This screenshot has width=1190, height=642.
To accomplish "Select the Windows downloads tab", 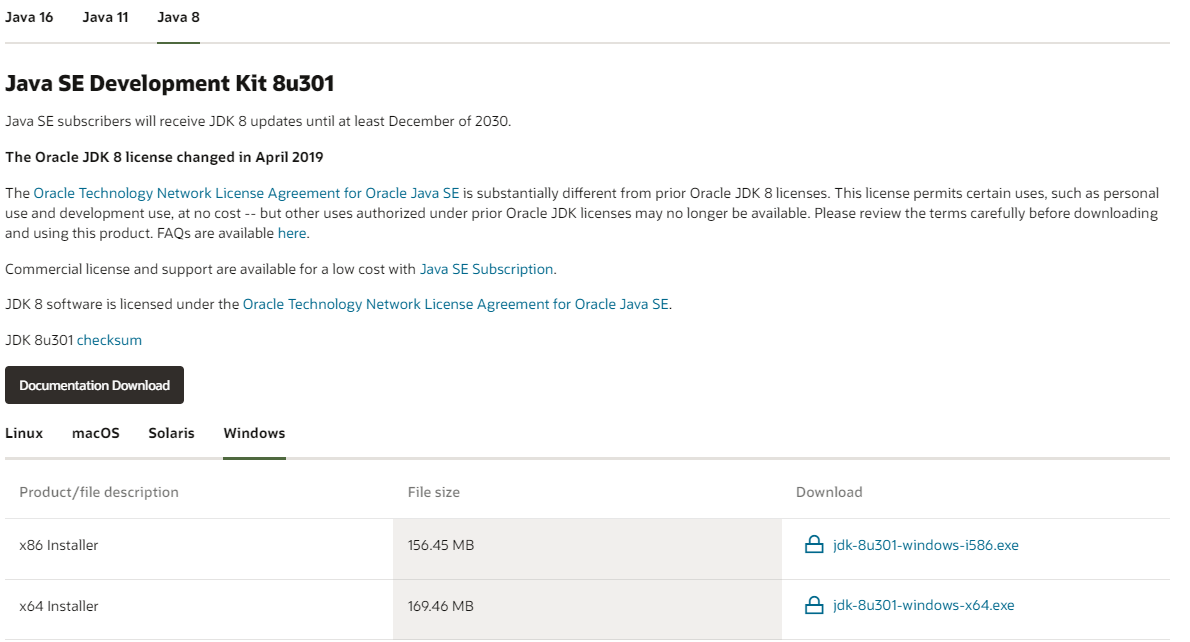I will pos(254,433).
